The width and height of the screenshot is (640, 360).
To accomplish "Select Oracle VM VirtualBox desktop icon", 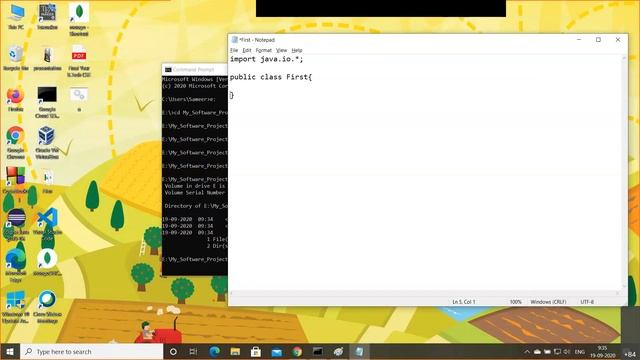I will [47, 142].
